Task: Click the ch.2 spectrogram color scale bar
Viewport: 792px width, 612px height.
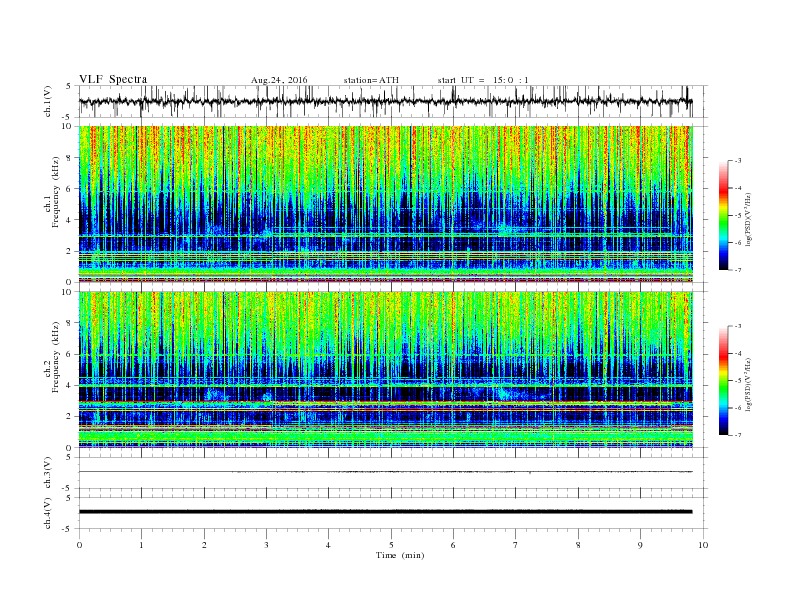Action: tap(724, 381)
